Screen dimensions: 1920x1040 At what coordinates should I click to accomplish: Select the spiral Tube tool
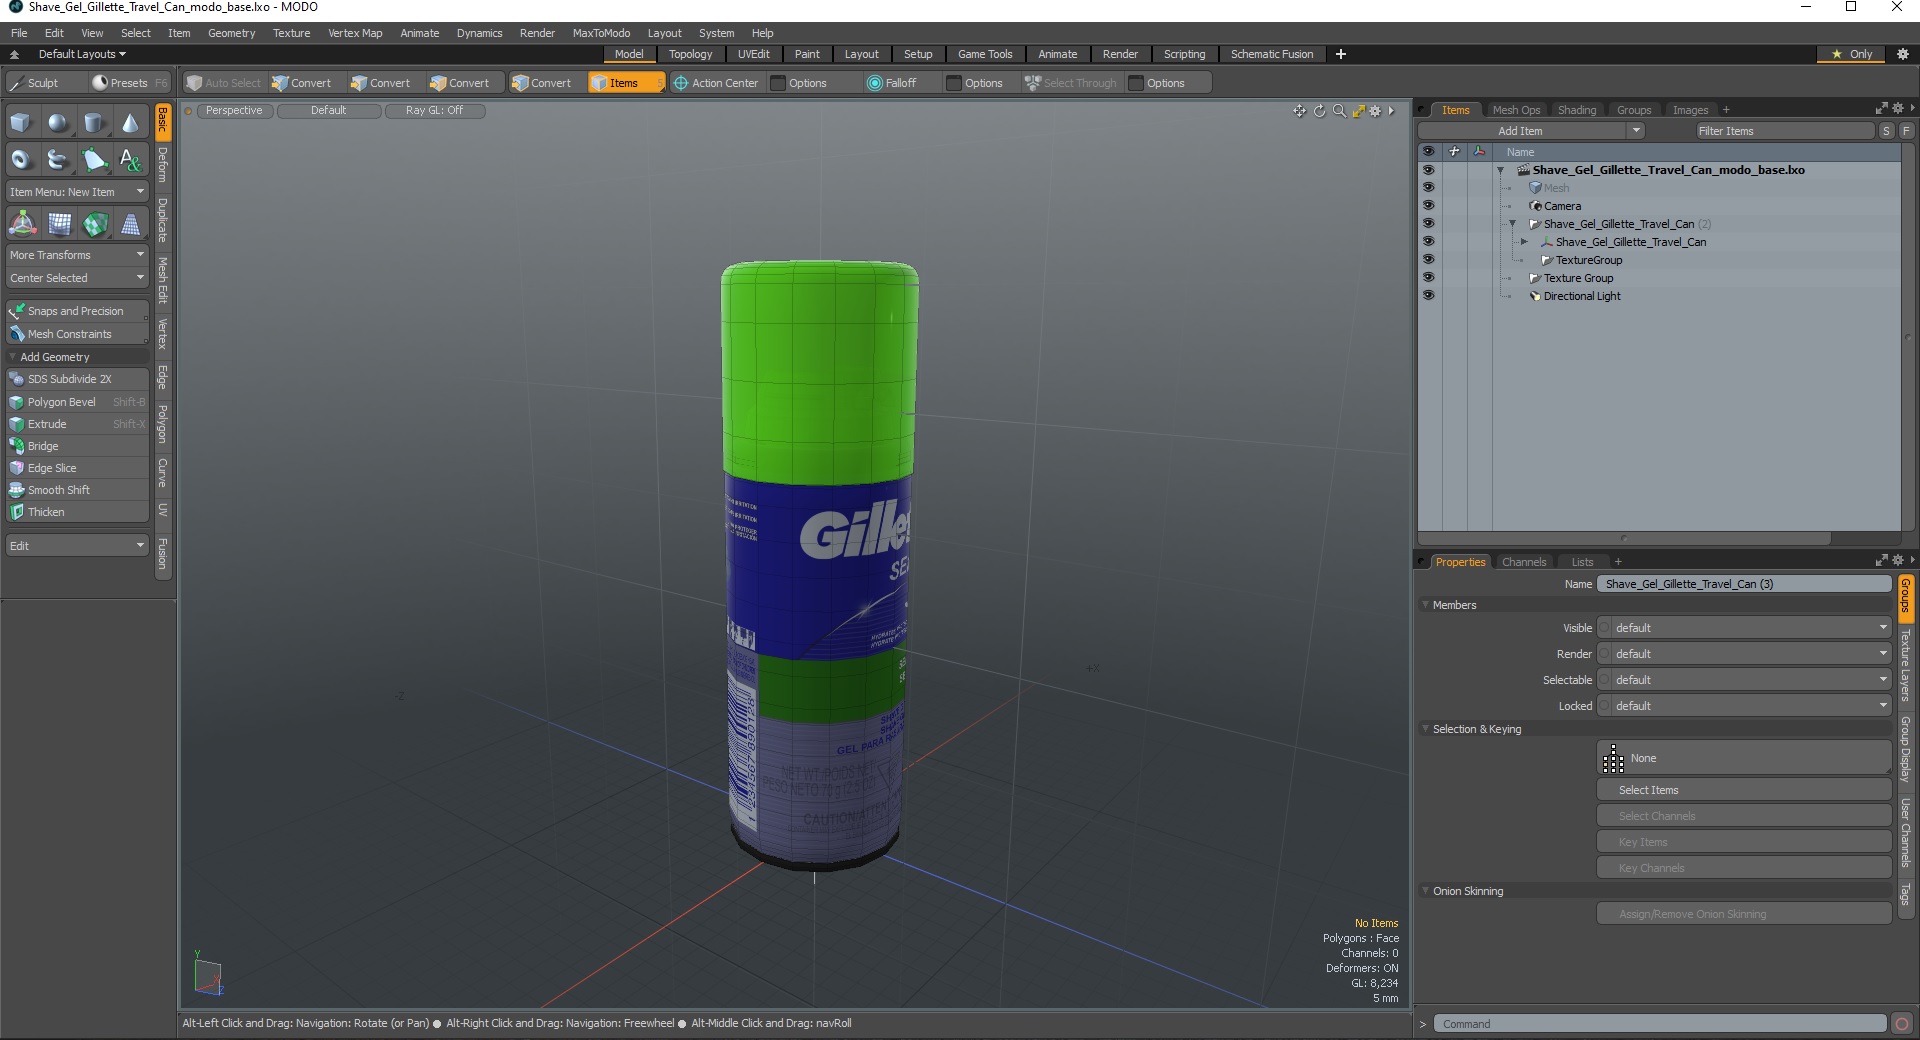(58, 159)
